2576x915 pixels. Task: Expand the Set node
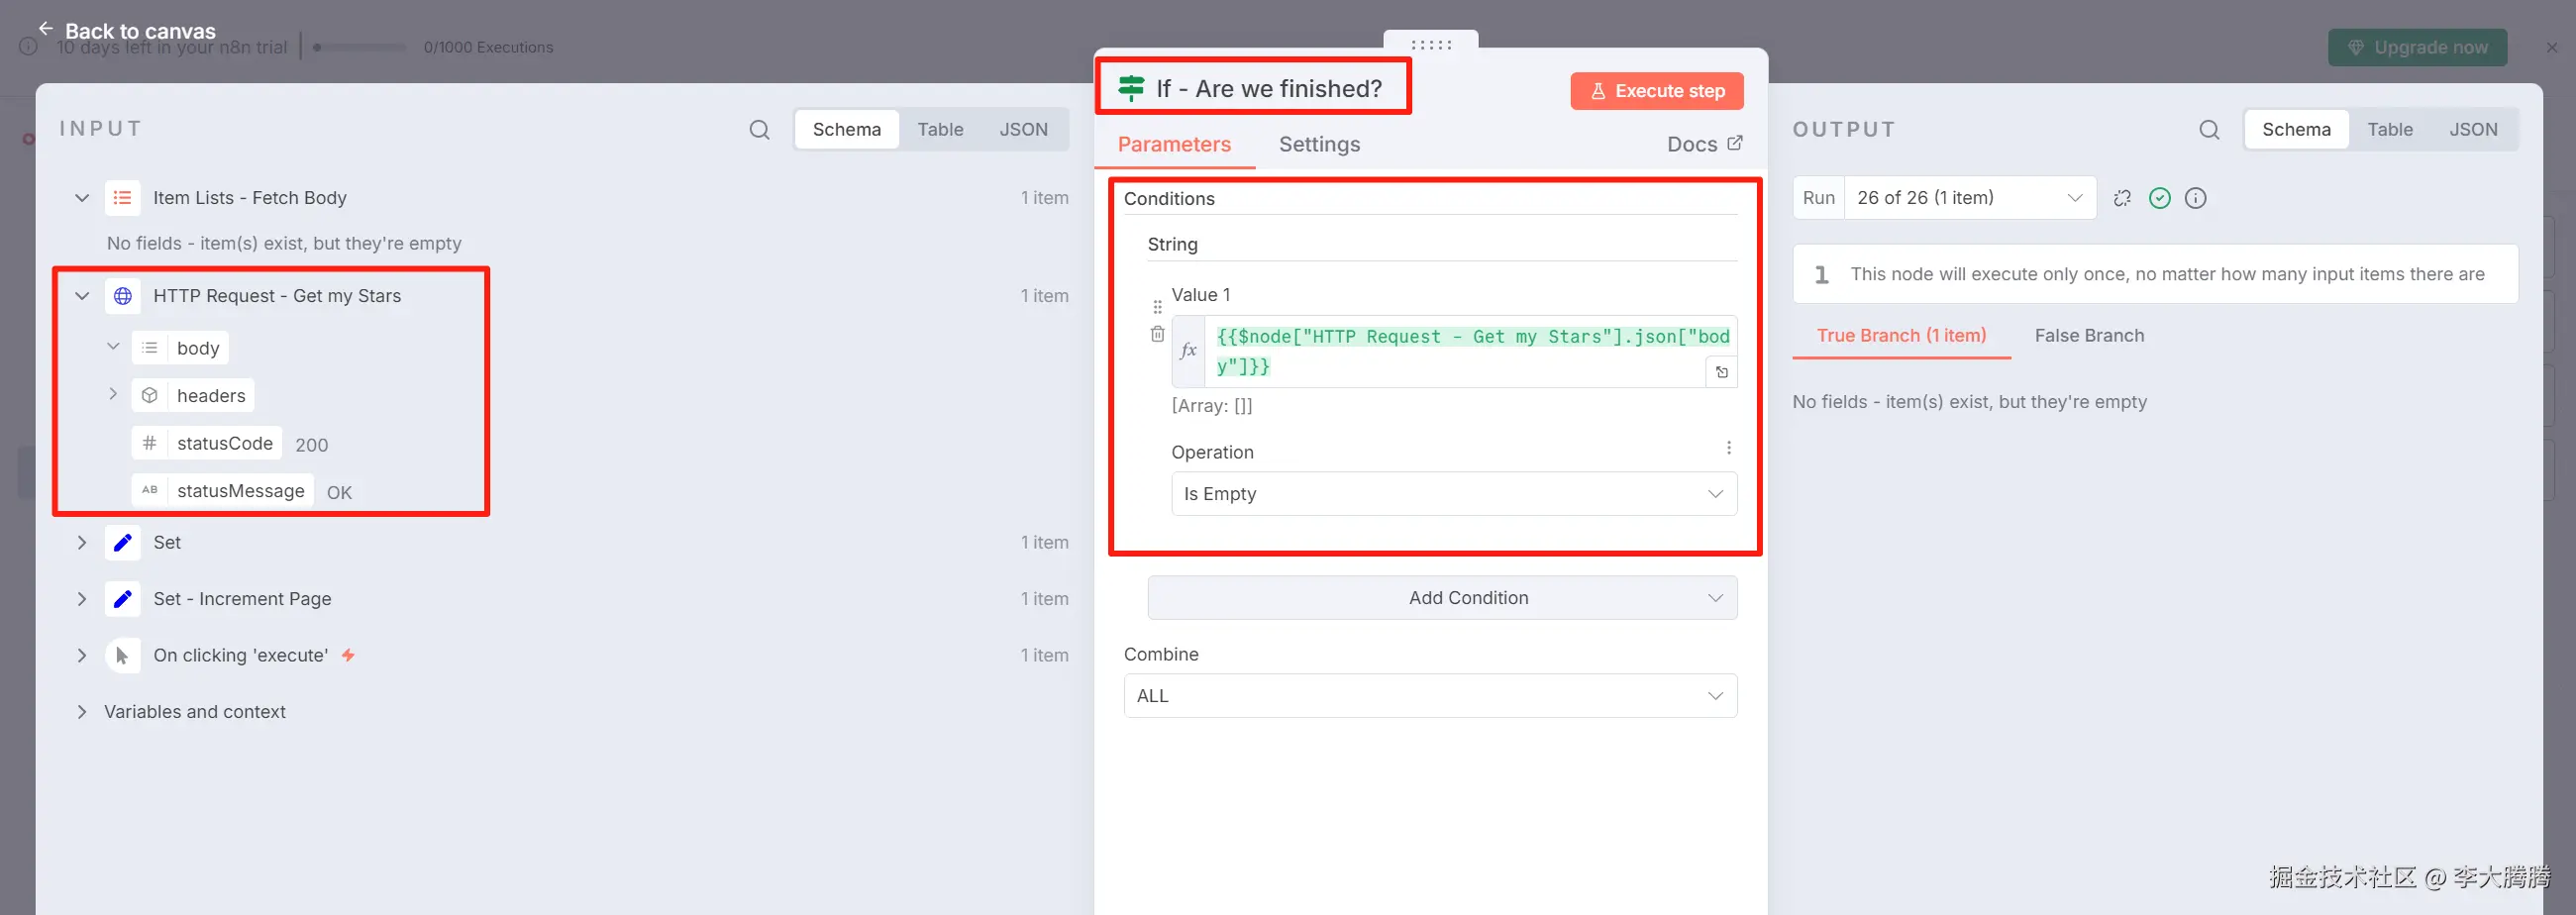[x=82, y=542]
